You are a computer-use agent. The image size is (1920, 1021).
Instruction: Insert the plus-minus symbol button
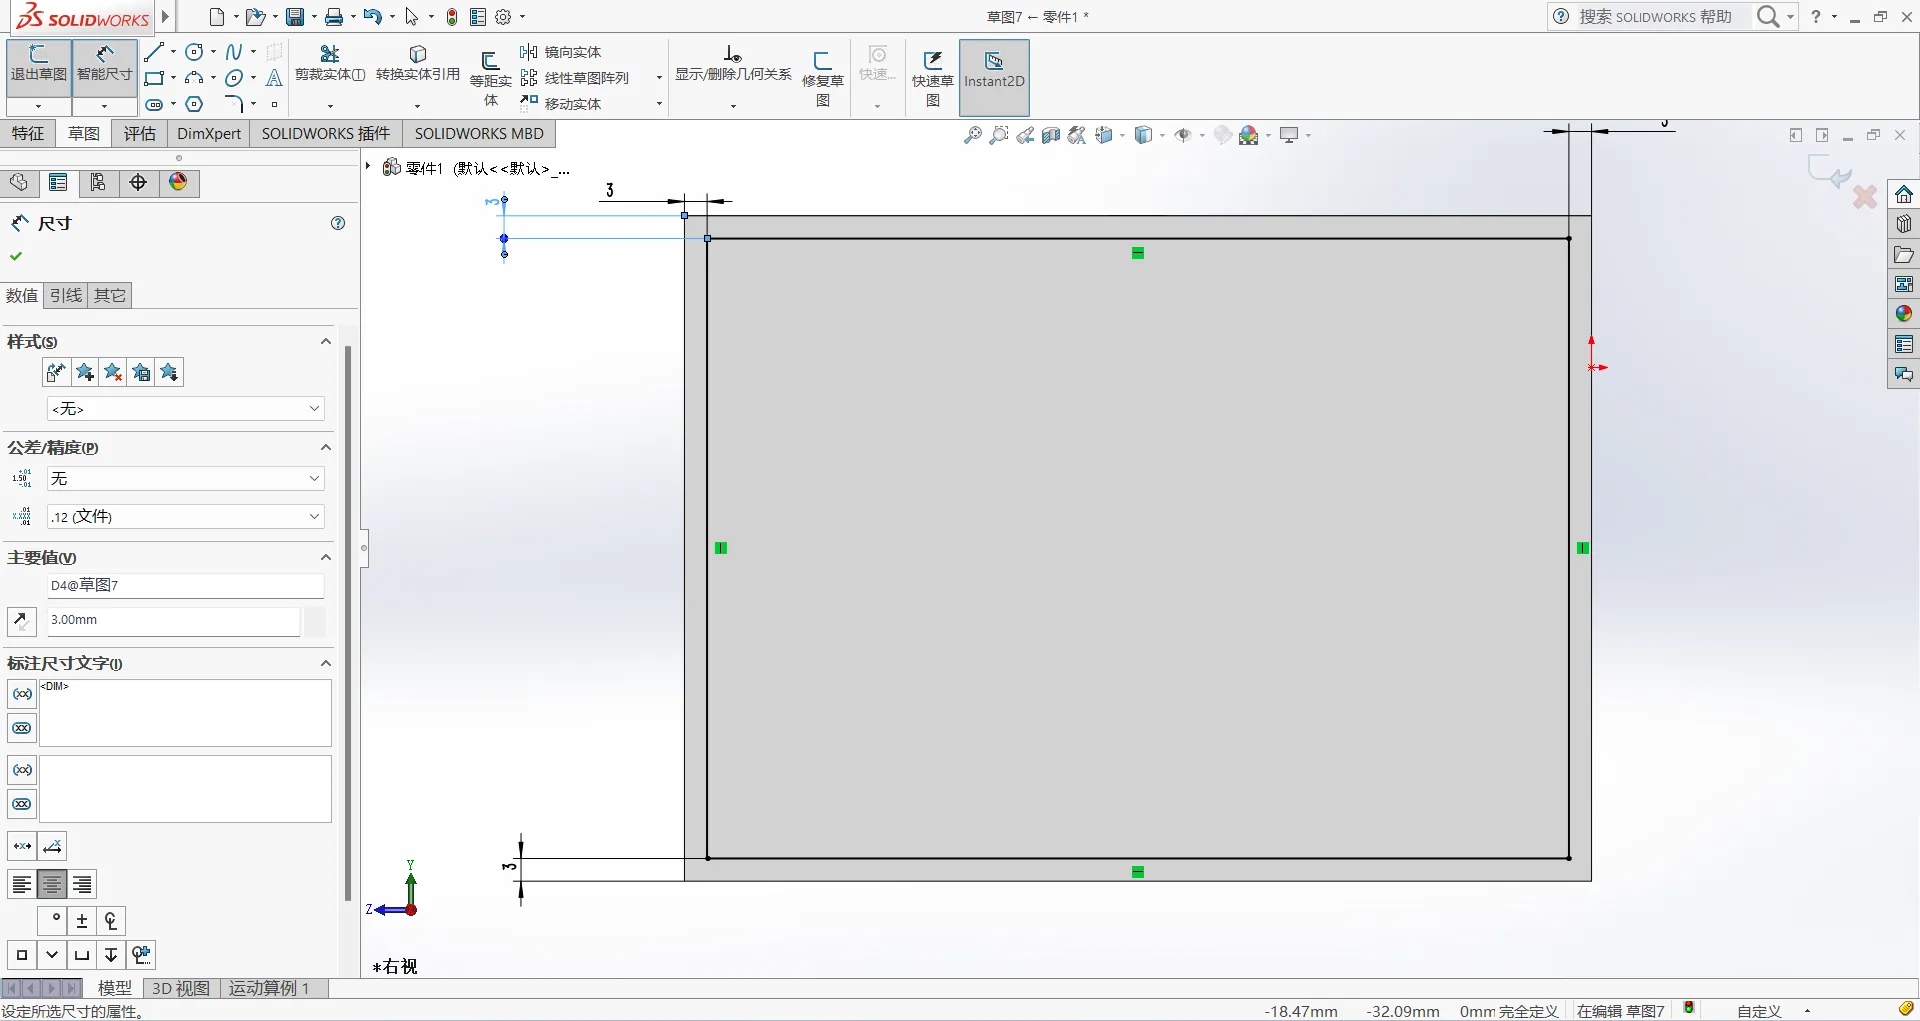82,921
